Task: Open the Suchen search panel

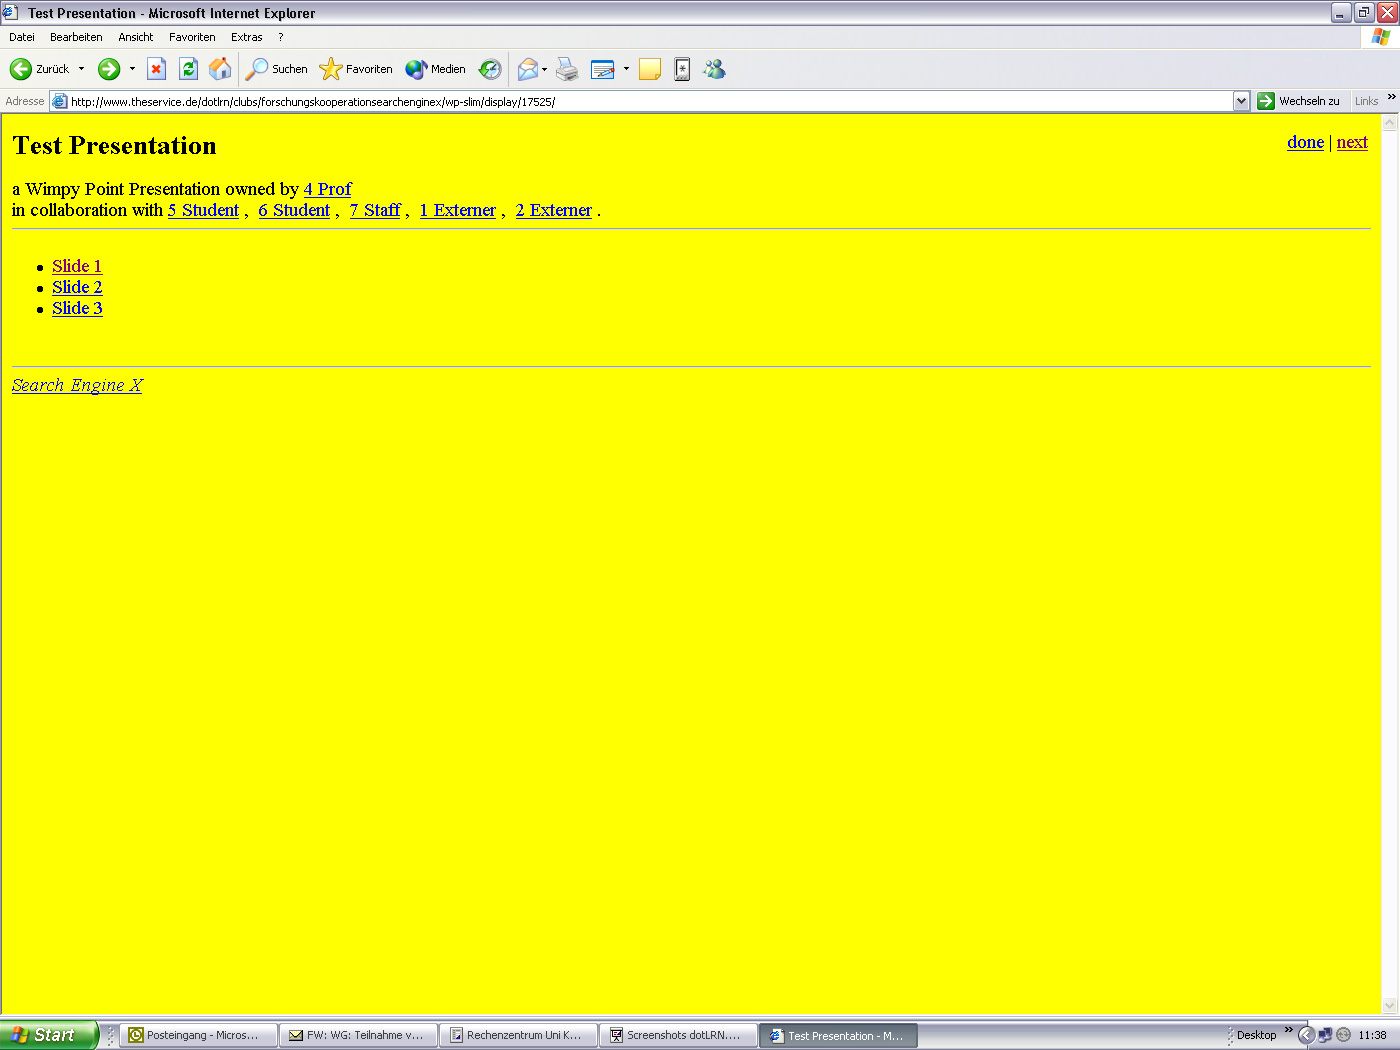Action: pos(277,69)
